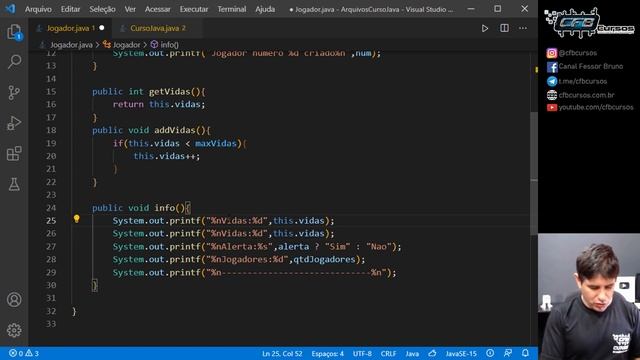Click the editor vertical scrollbar thumb
Screen dimensions: 640x360
533,173
